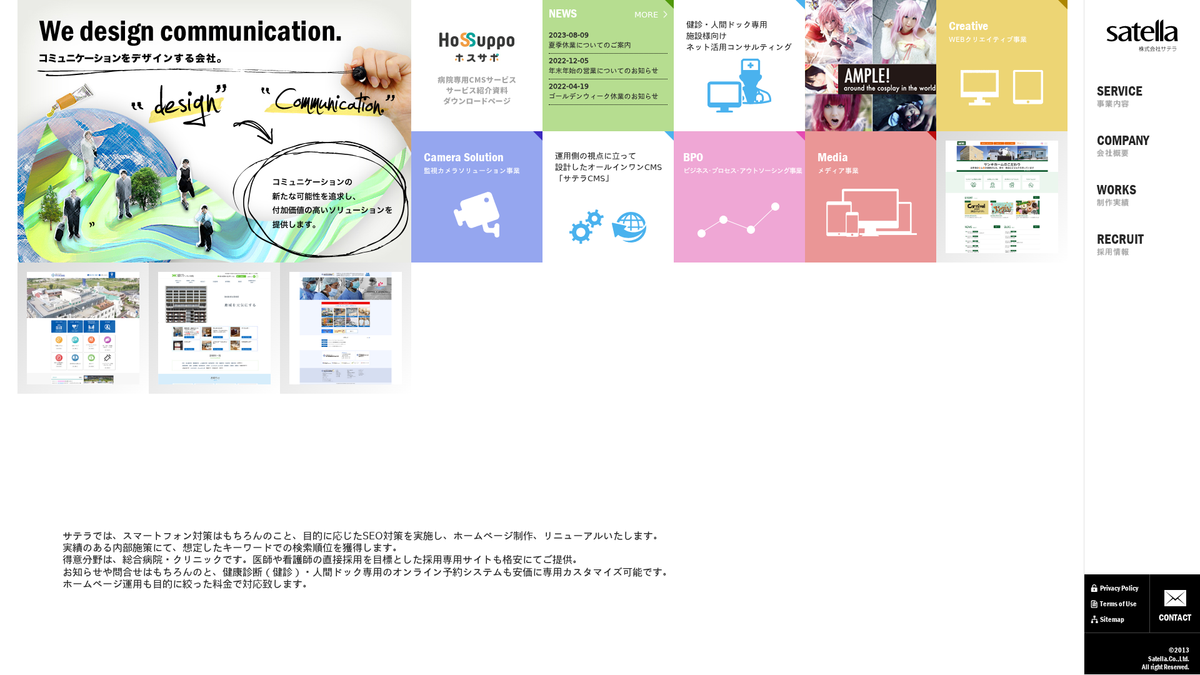This screenshot has width=1200, height=675.
Task: Click the Satella CMS globe icon
Action: coord(629,227)
